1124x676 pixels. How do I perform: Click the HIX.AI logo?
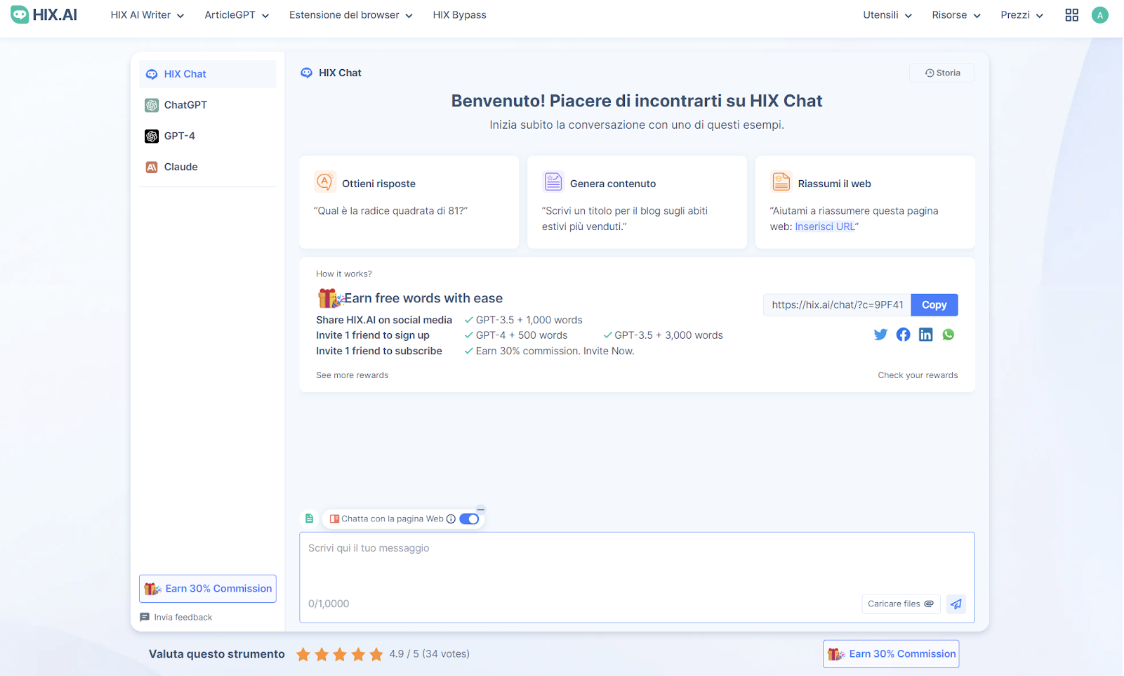click(x=44, y=14)
